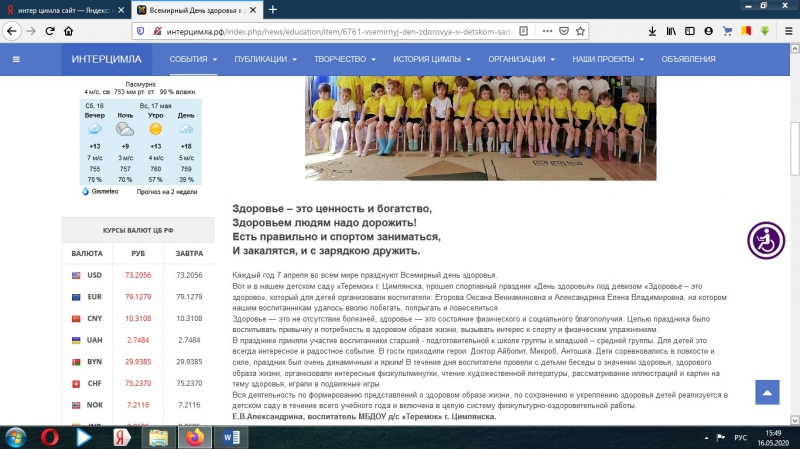The height and width of the screenshot is (449, 800).
Task: Open the accessibility wheelchair widget
Action: click(x=766, y=240)
